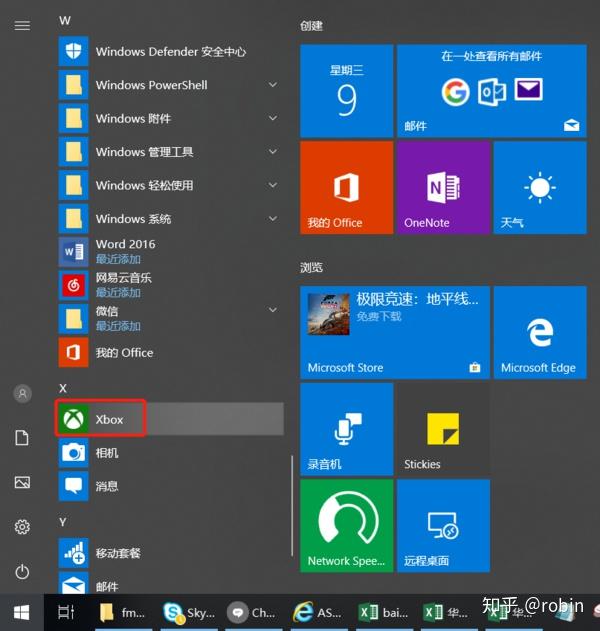
Task: Open the Network Speed tile
Action: coord(346,524)
